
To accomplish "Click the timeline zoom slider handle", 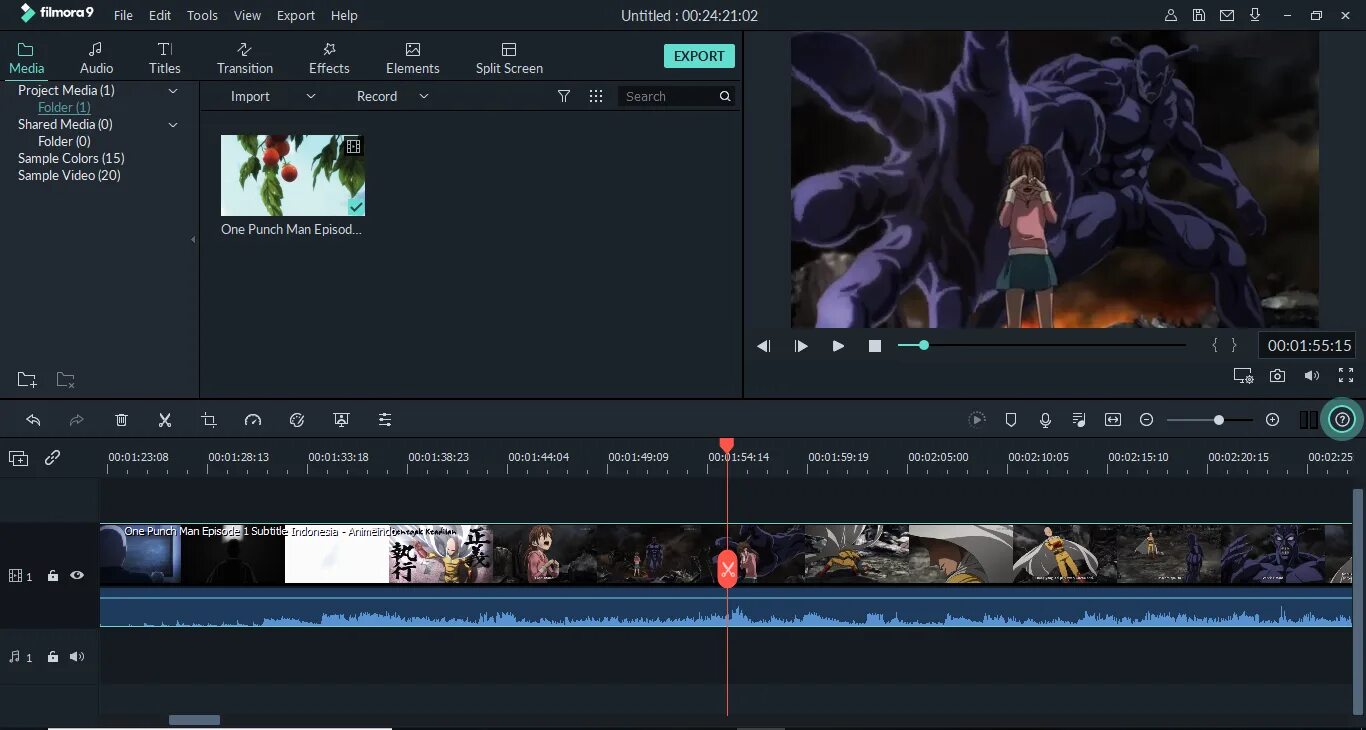I will pos(1219,420).
